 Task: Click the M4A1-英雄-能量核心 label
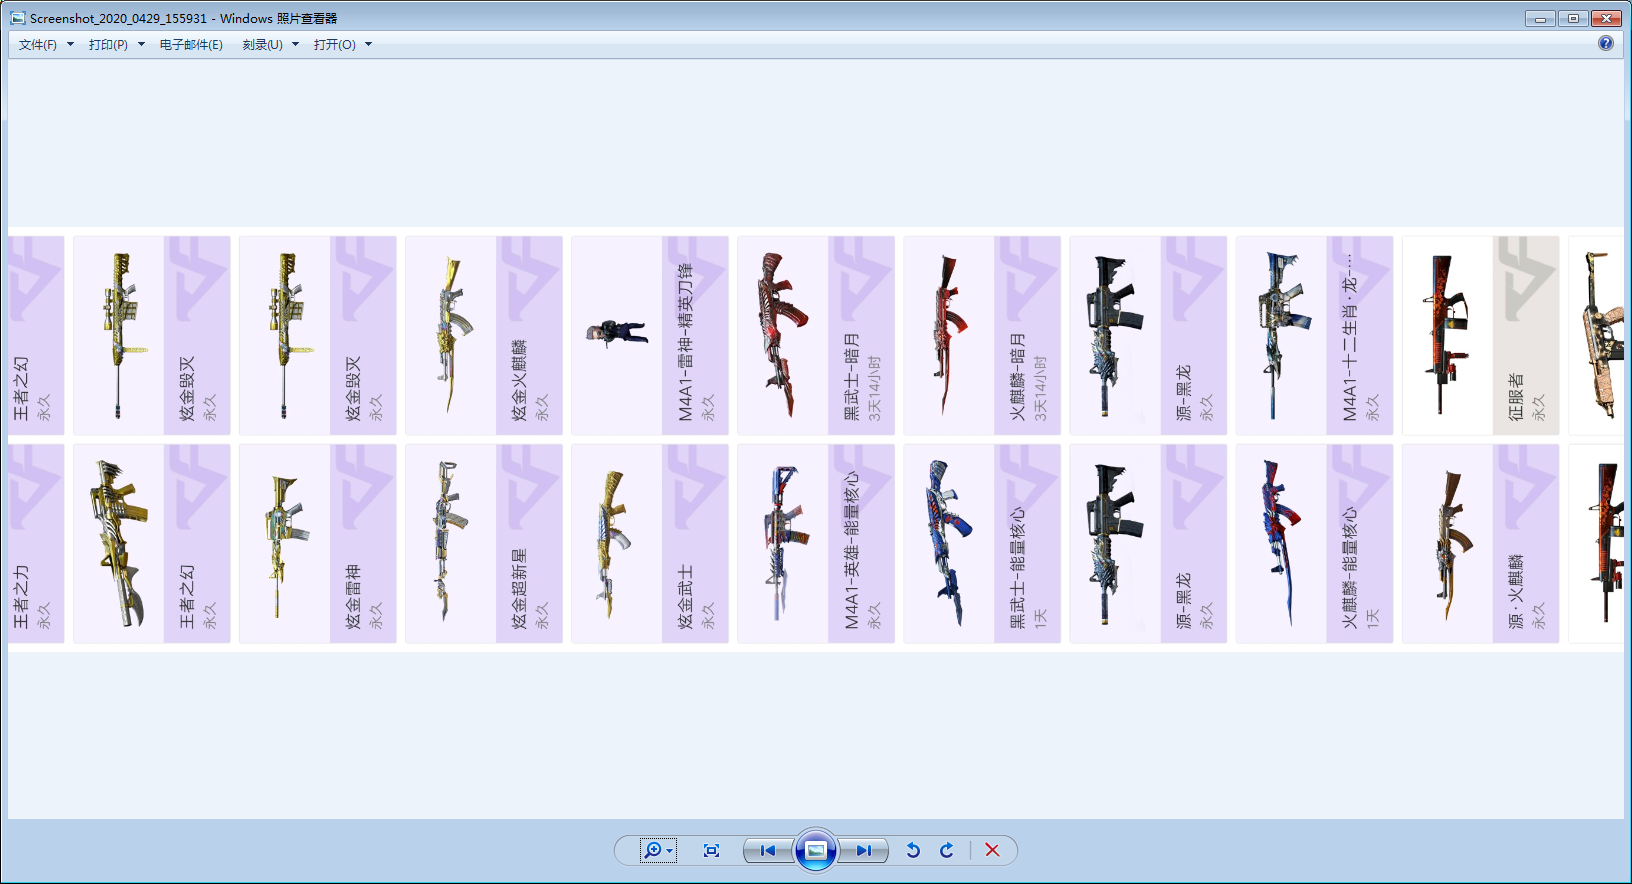(851, 550)
